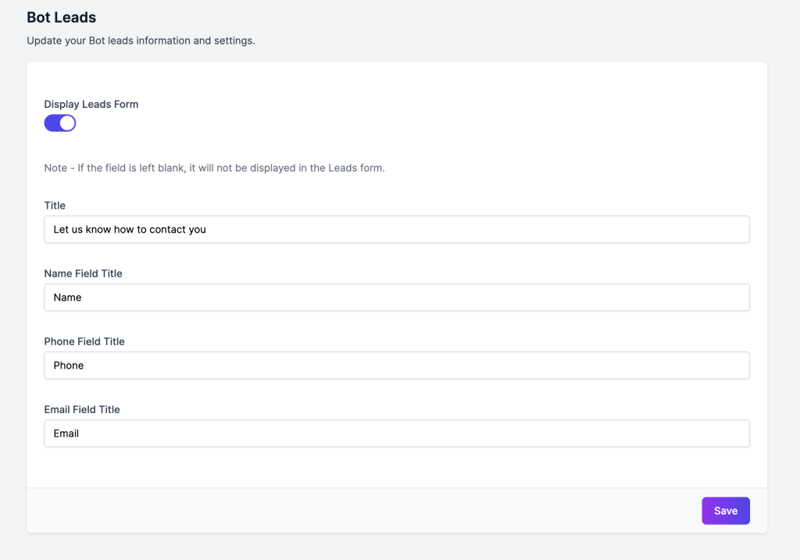Click the 'Update your Bot leads information' subtitle
800x560 pixels.
point(140,41)
